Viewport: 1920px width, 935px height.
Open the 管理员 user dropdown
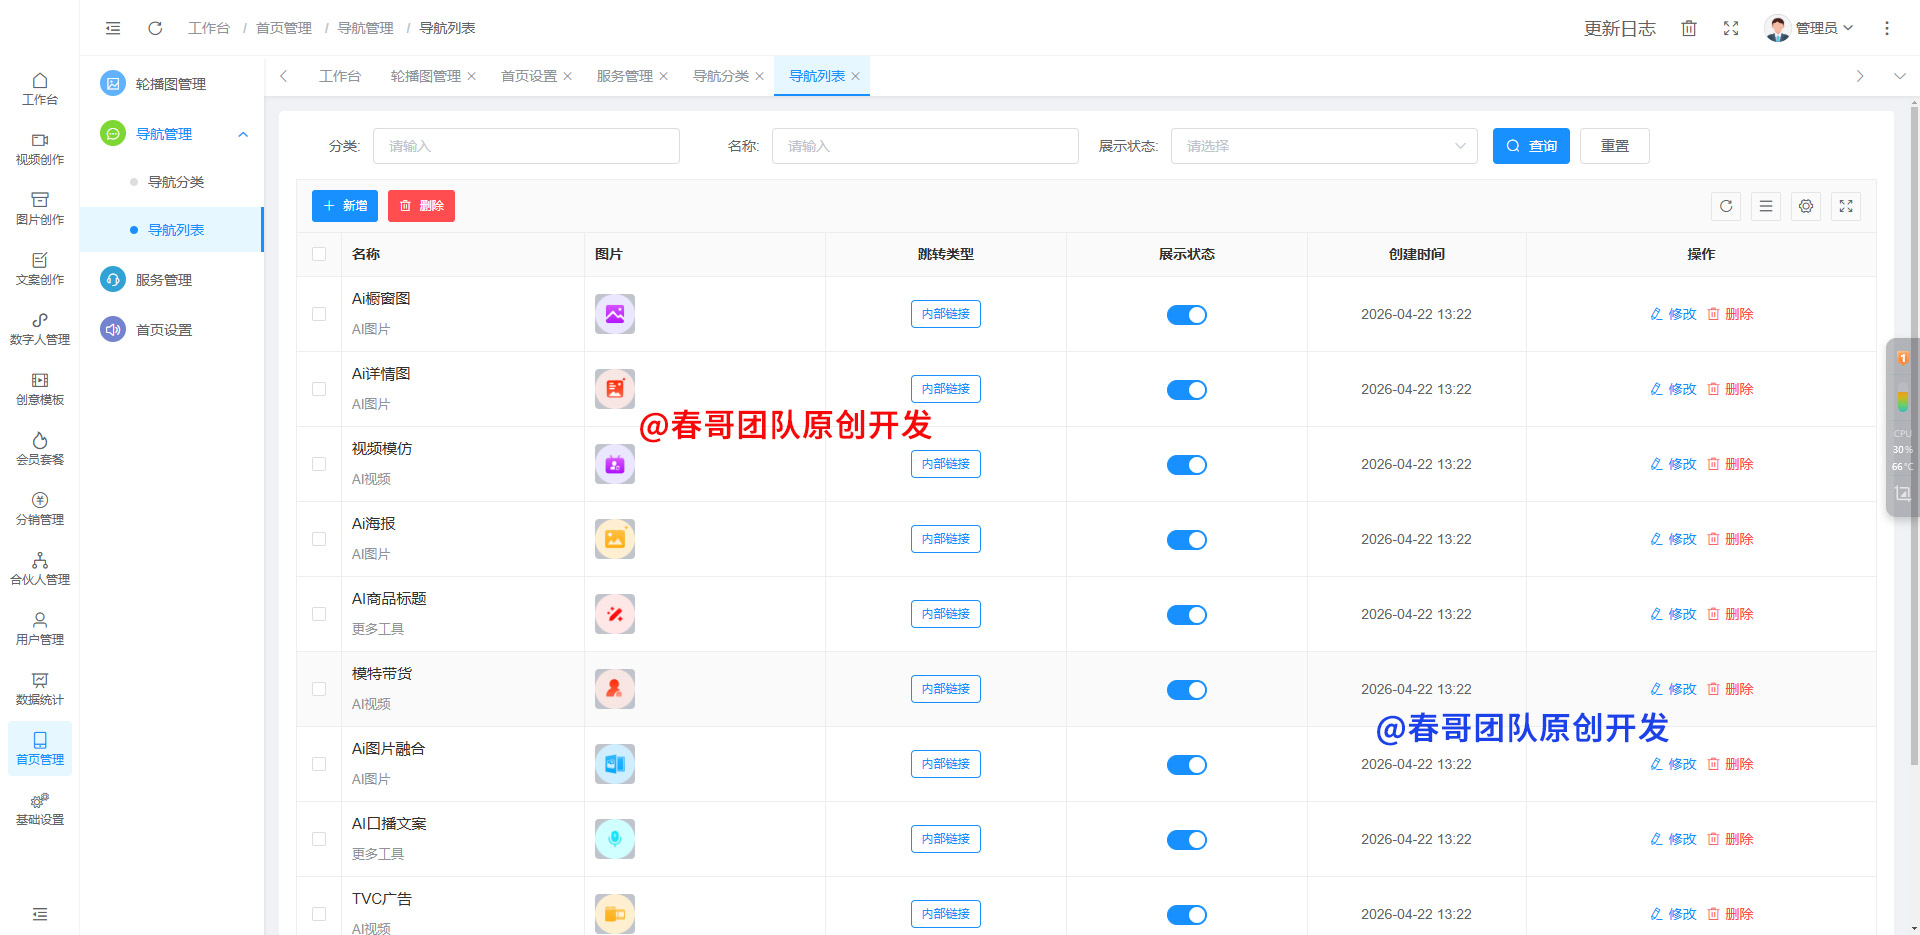point(1810,28)
